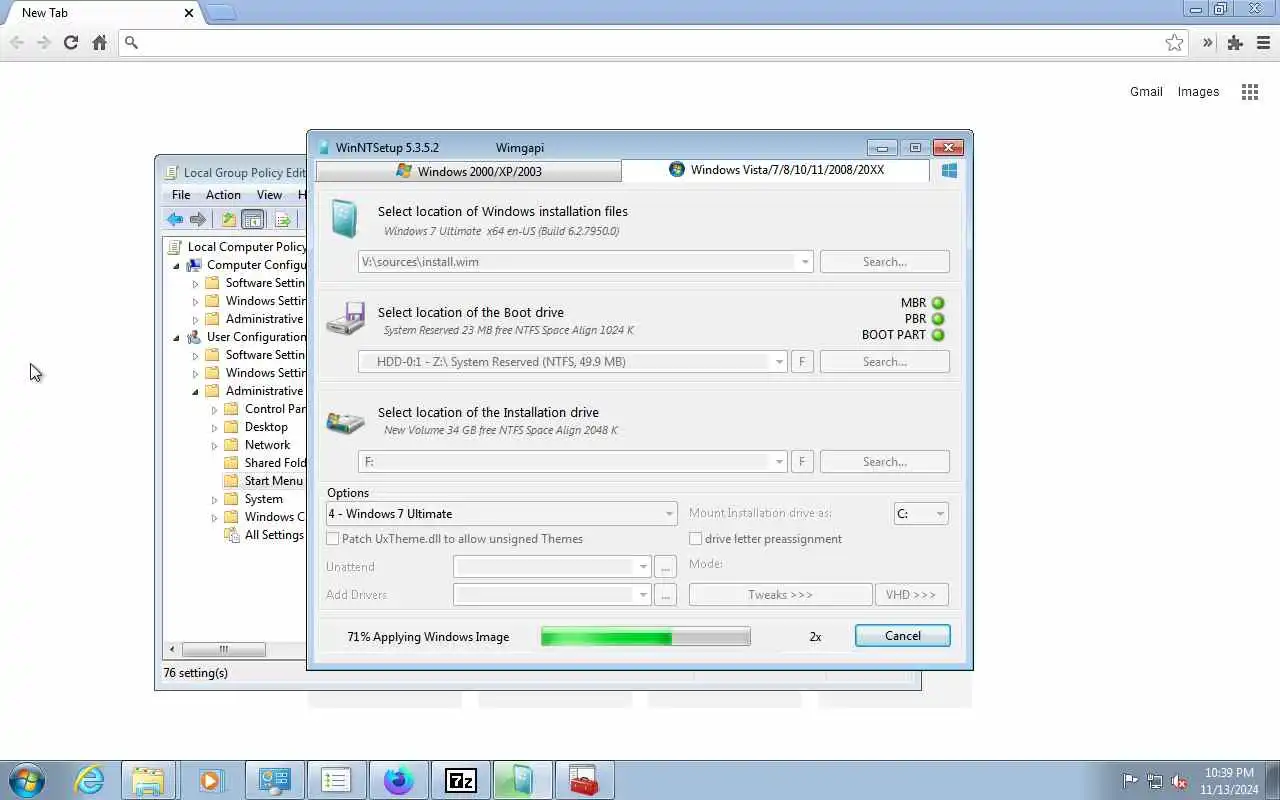Viewport: 1280px width, 800px height.
Task: Open Windows Explorer from the taskbar
Action: pyautogui.click(x=148, y=780)
